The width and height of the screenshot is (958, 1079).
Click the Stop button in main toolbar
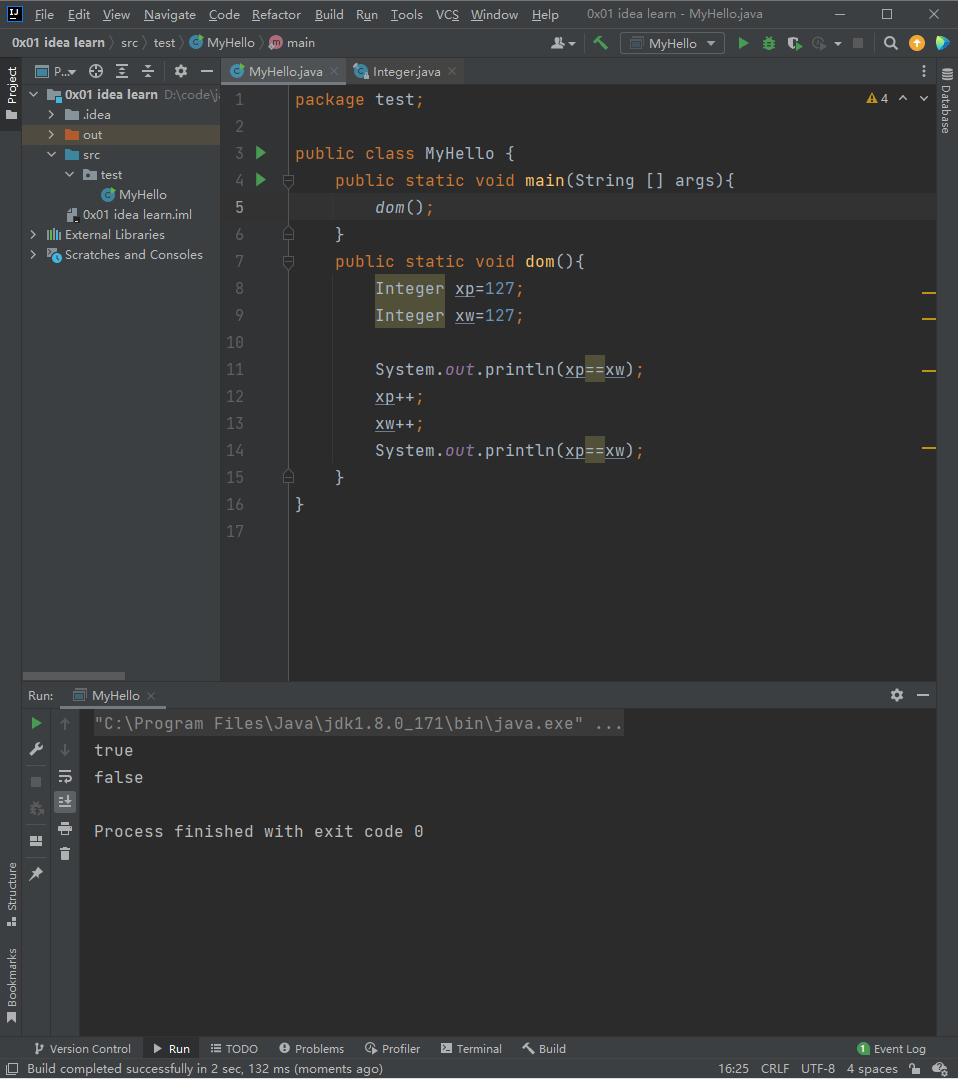coord(858,43)
